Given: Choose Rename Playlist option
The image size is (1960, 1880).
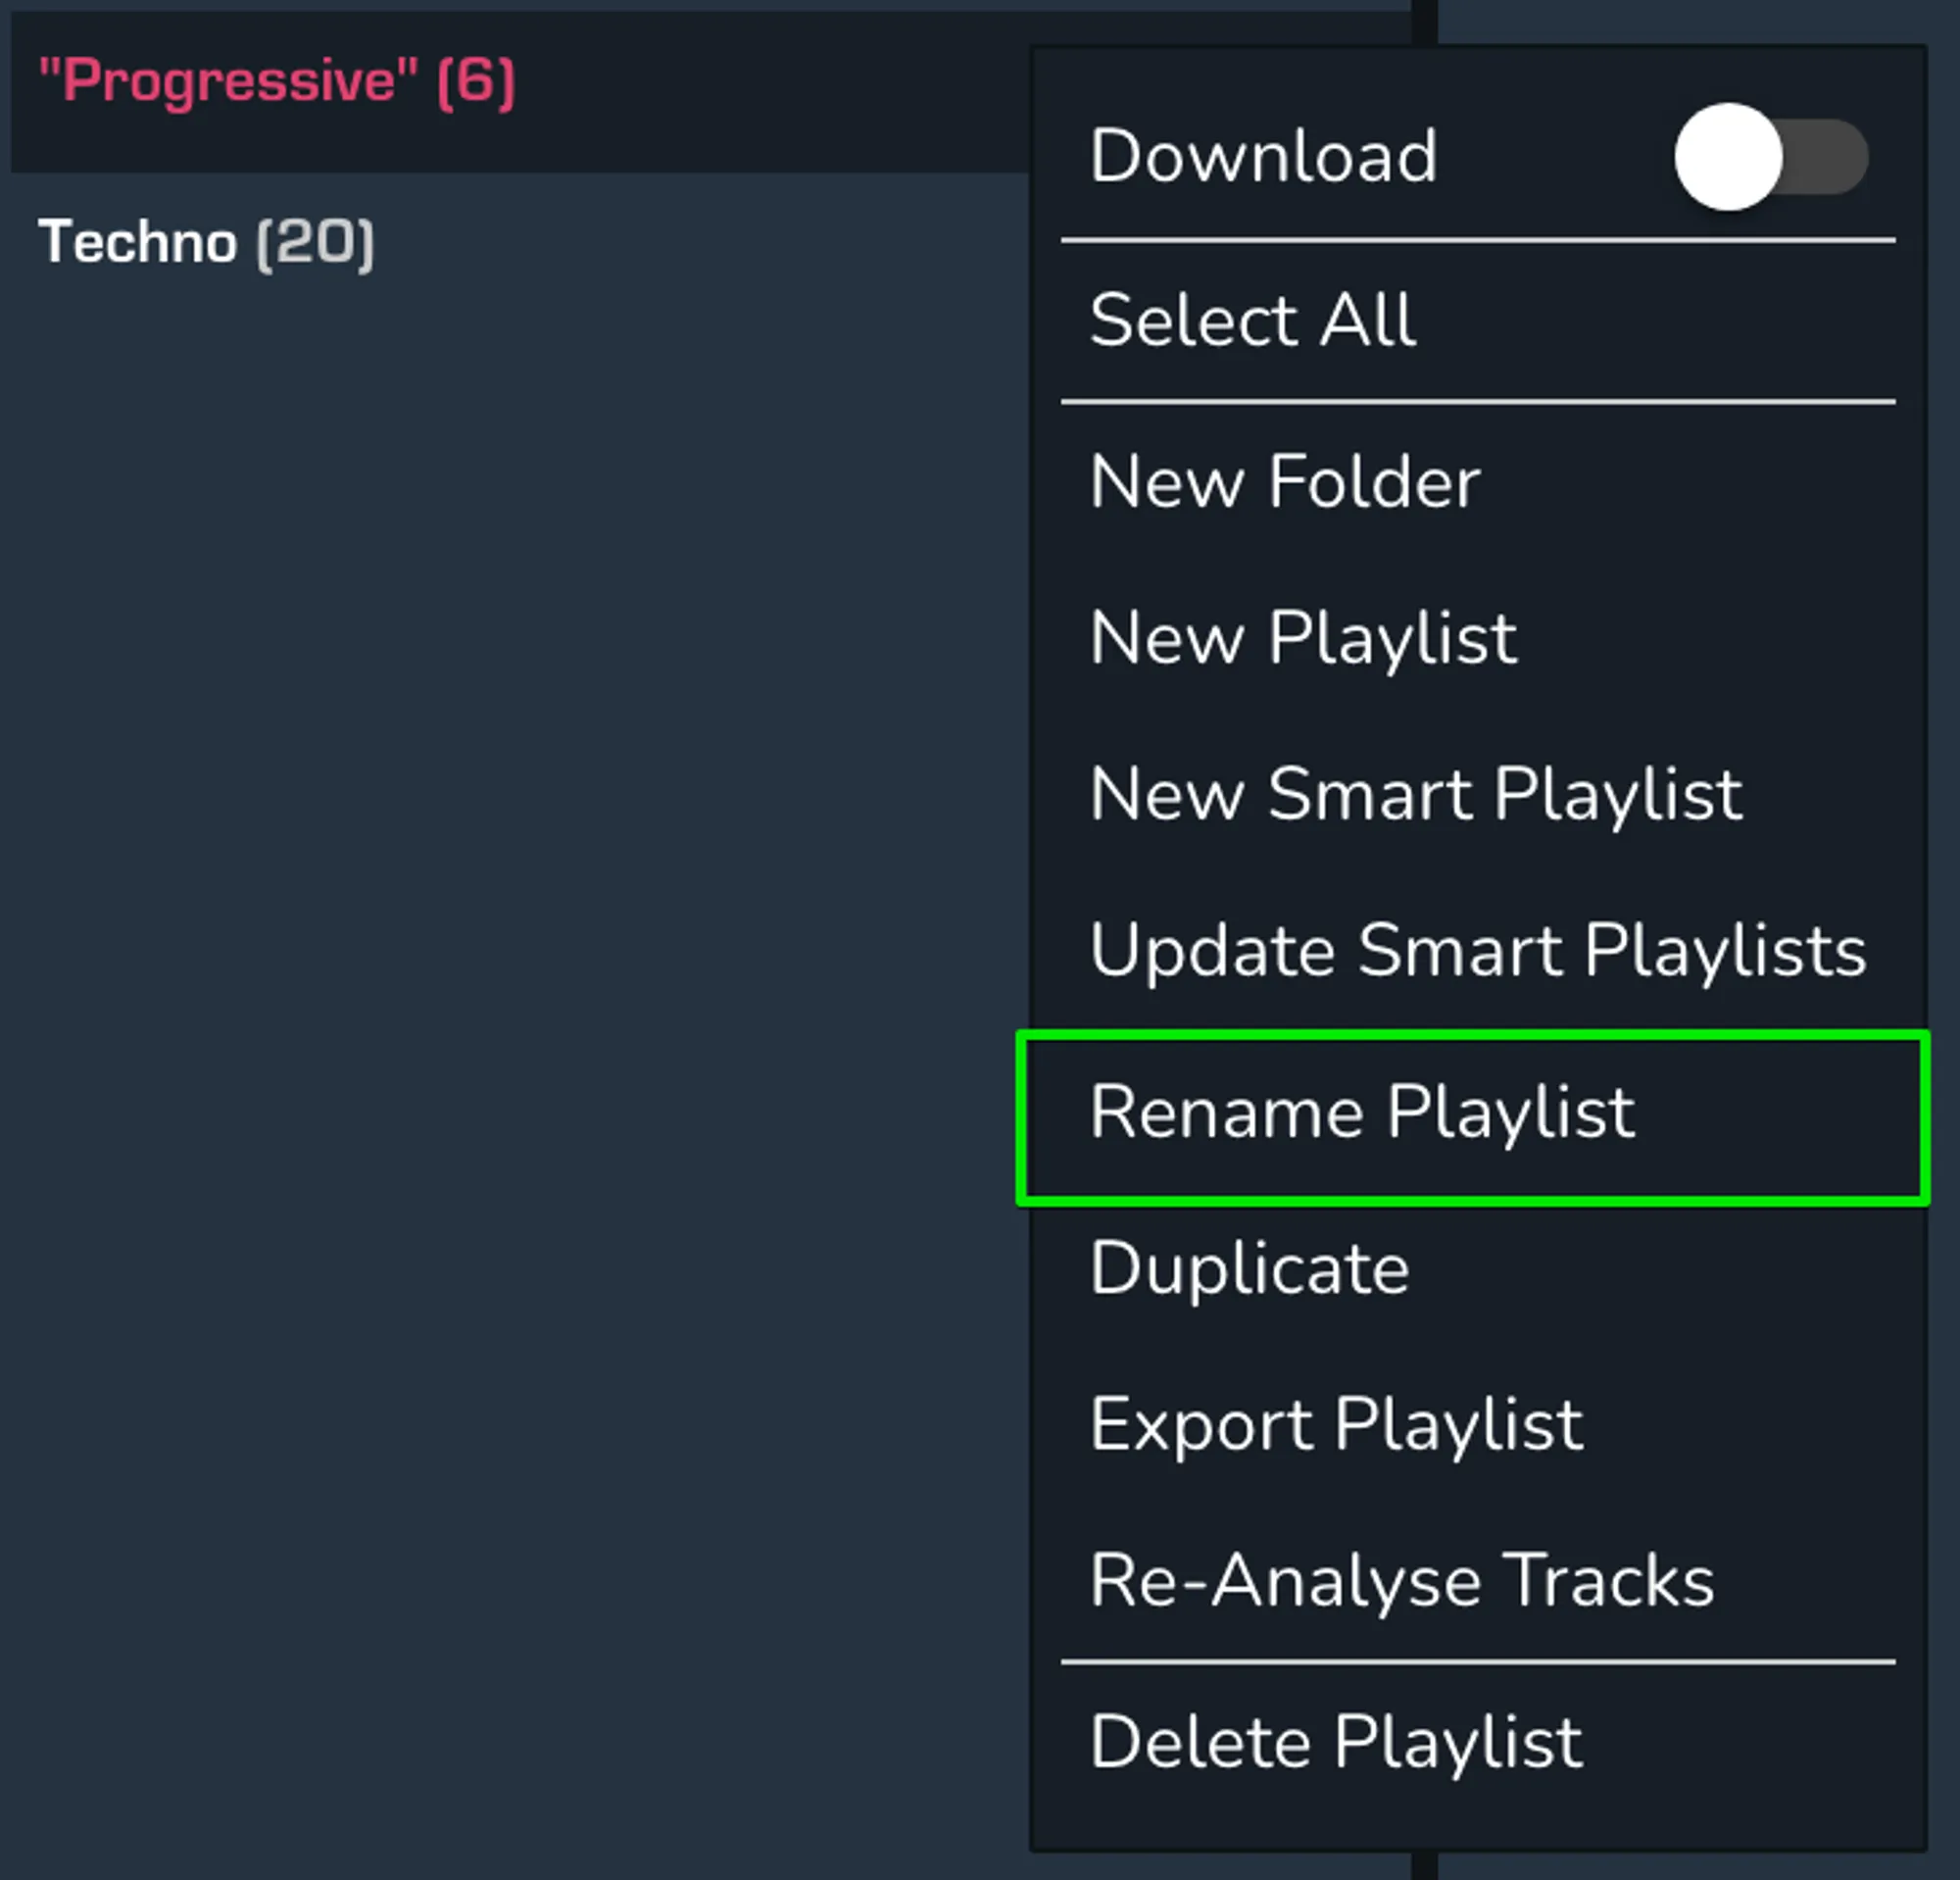Looking at the screenshot, I should click(x=1363, y=1110).
